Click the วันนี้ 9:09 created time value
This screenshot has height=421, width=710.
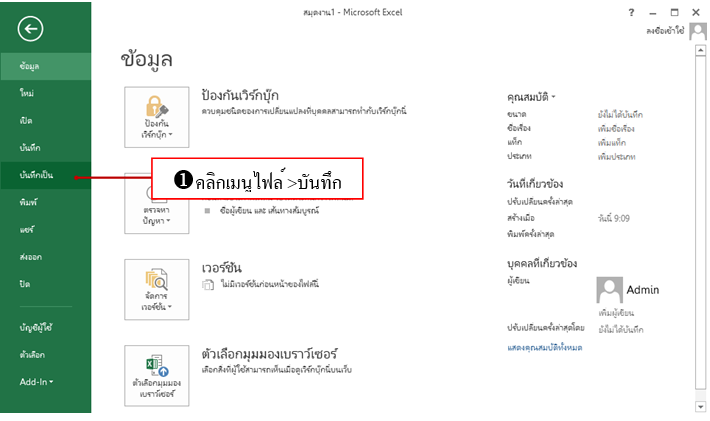(x=614, y=219)
